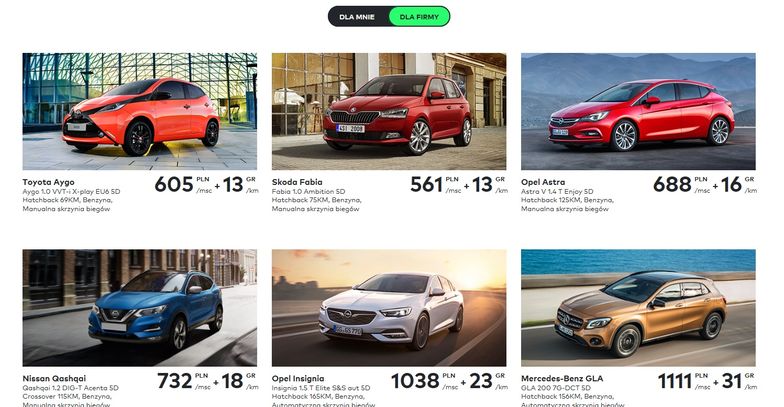Viewport: 784px width, 407px height.
Task: Click the Skoda Fabia title link
Action: (297, 182)
